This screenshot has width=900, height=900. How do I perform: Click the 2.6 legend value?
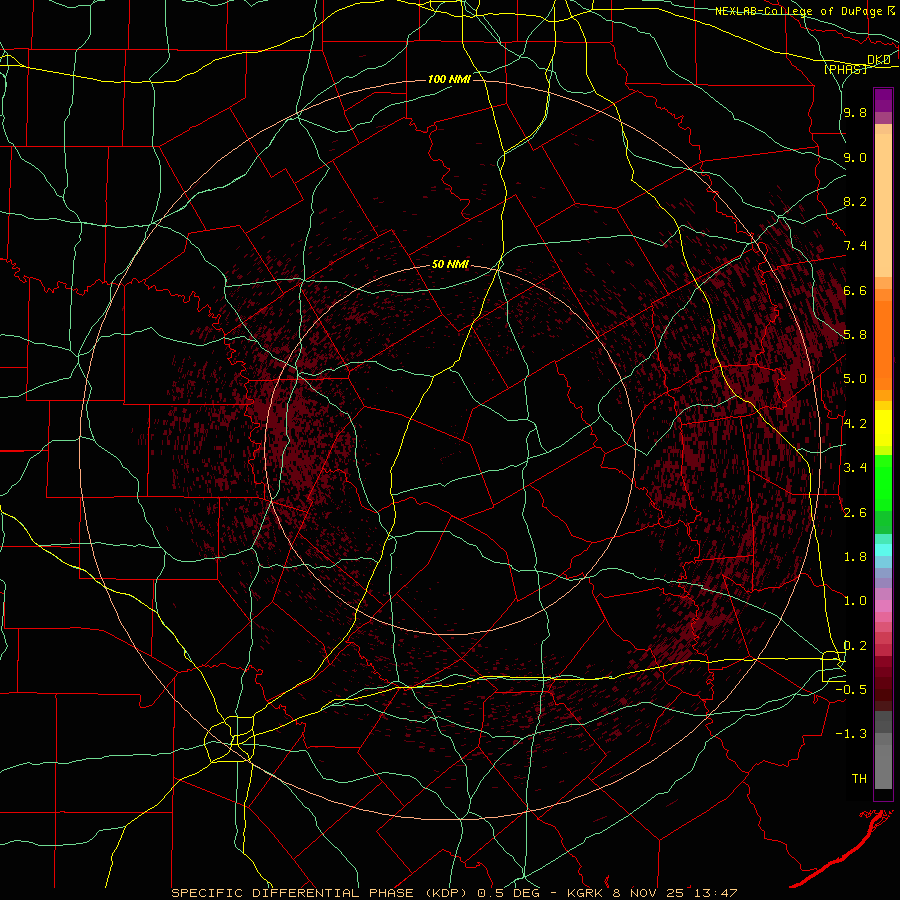855,512
